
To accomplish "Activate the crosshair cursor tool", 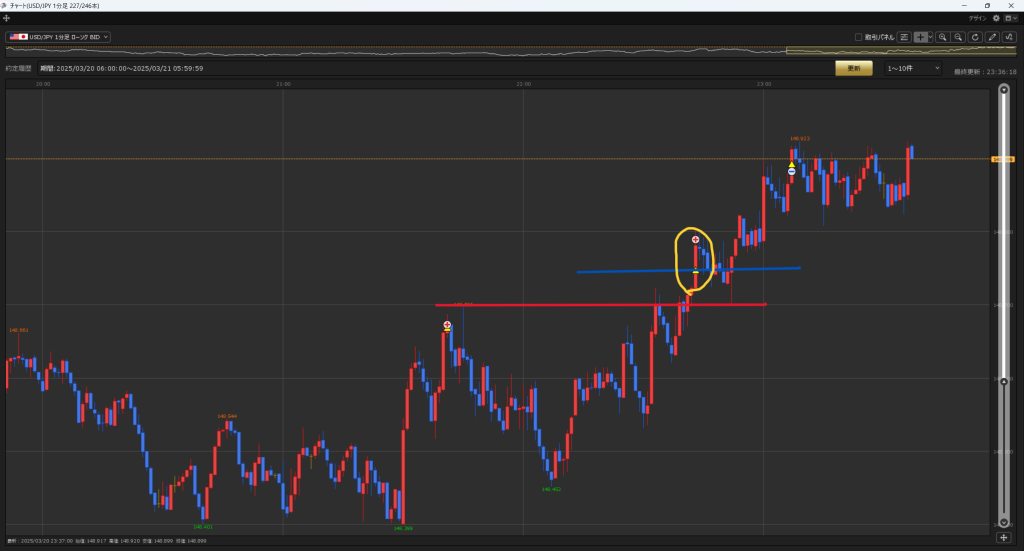I will [920, 37].
